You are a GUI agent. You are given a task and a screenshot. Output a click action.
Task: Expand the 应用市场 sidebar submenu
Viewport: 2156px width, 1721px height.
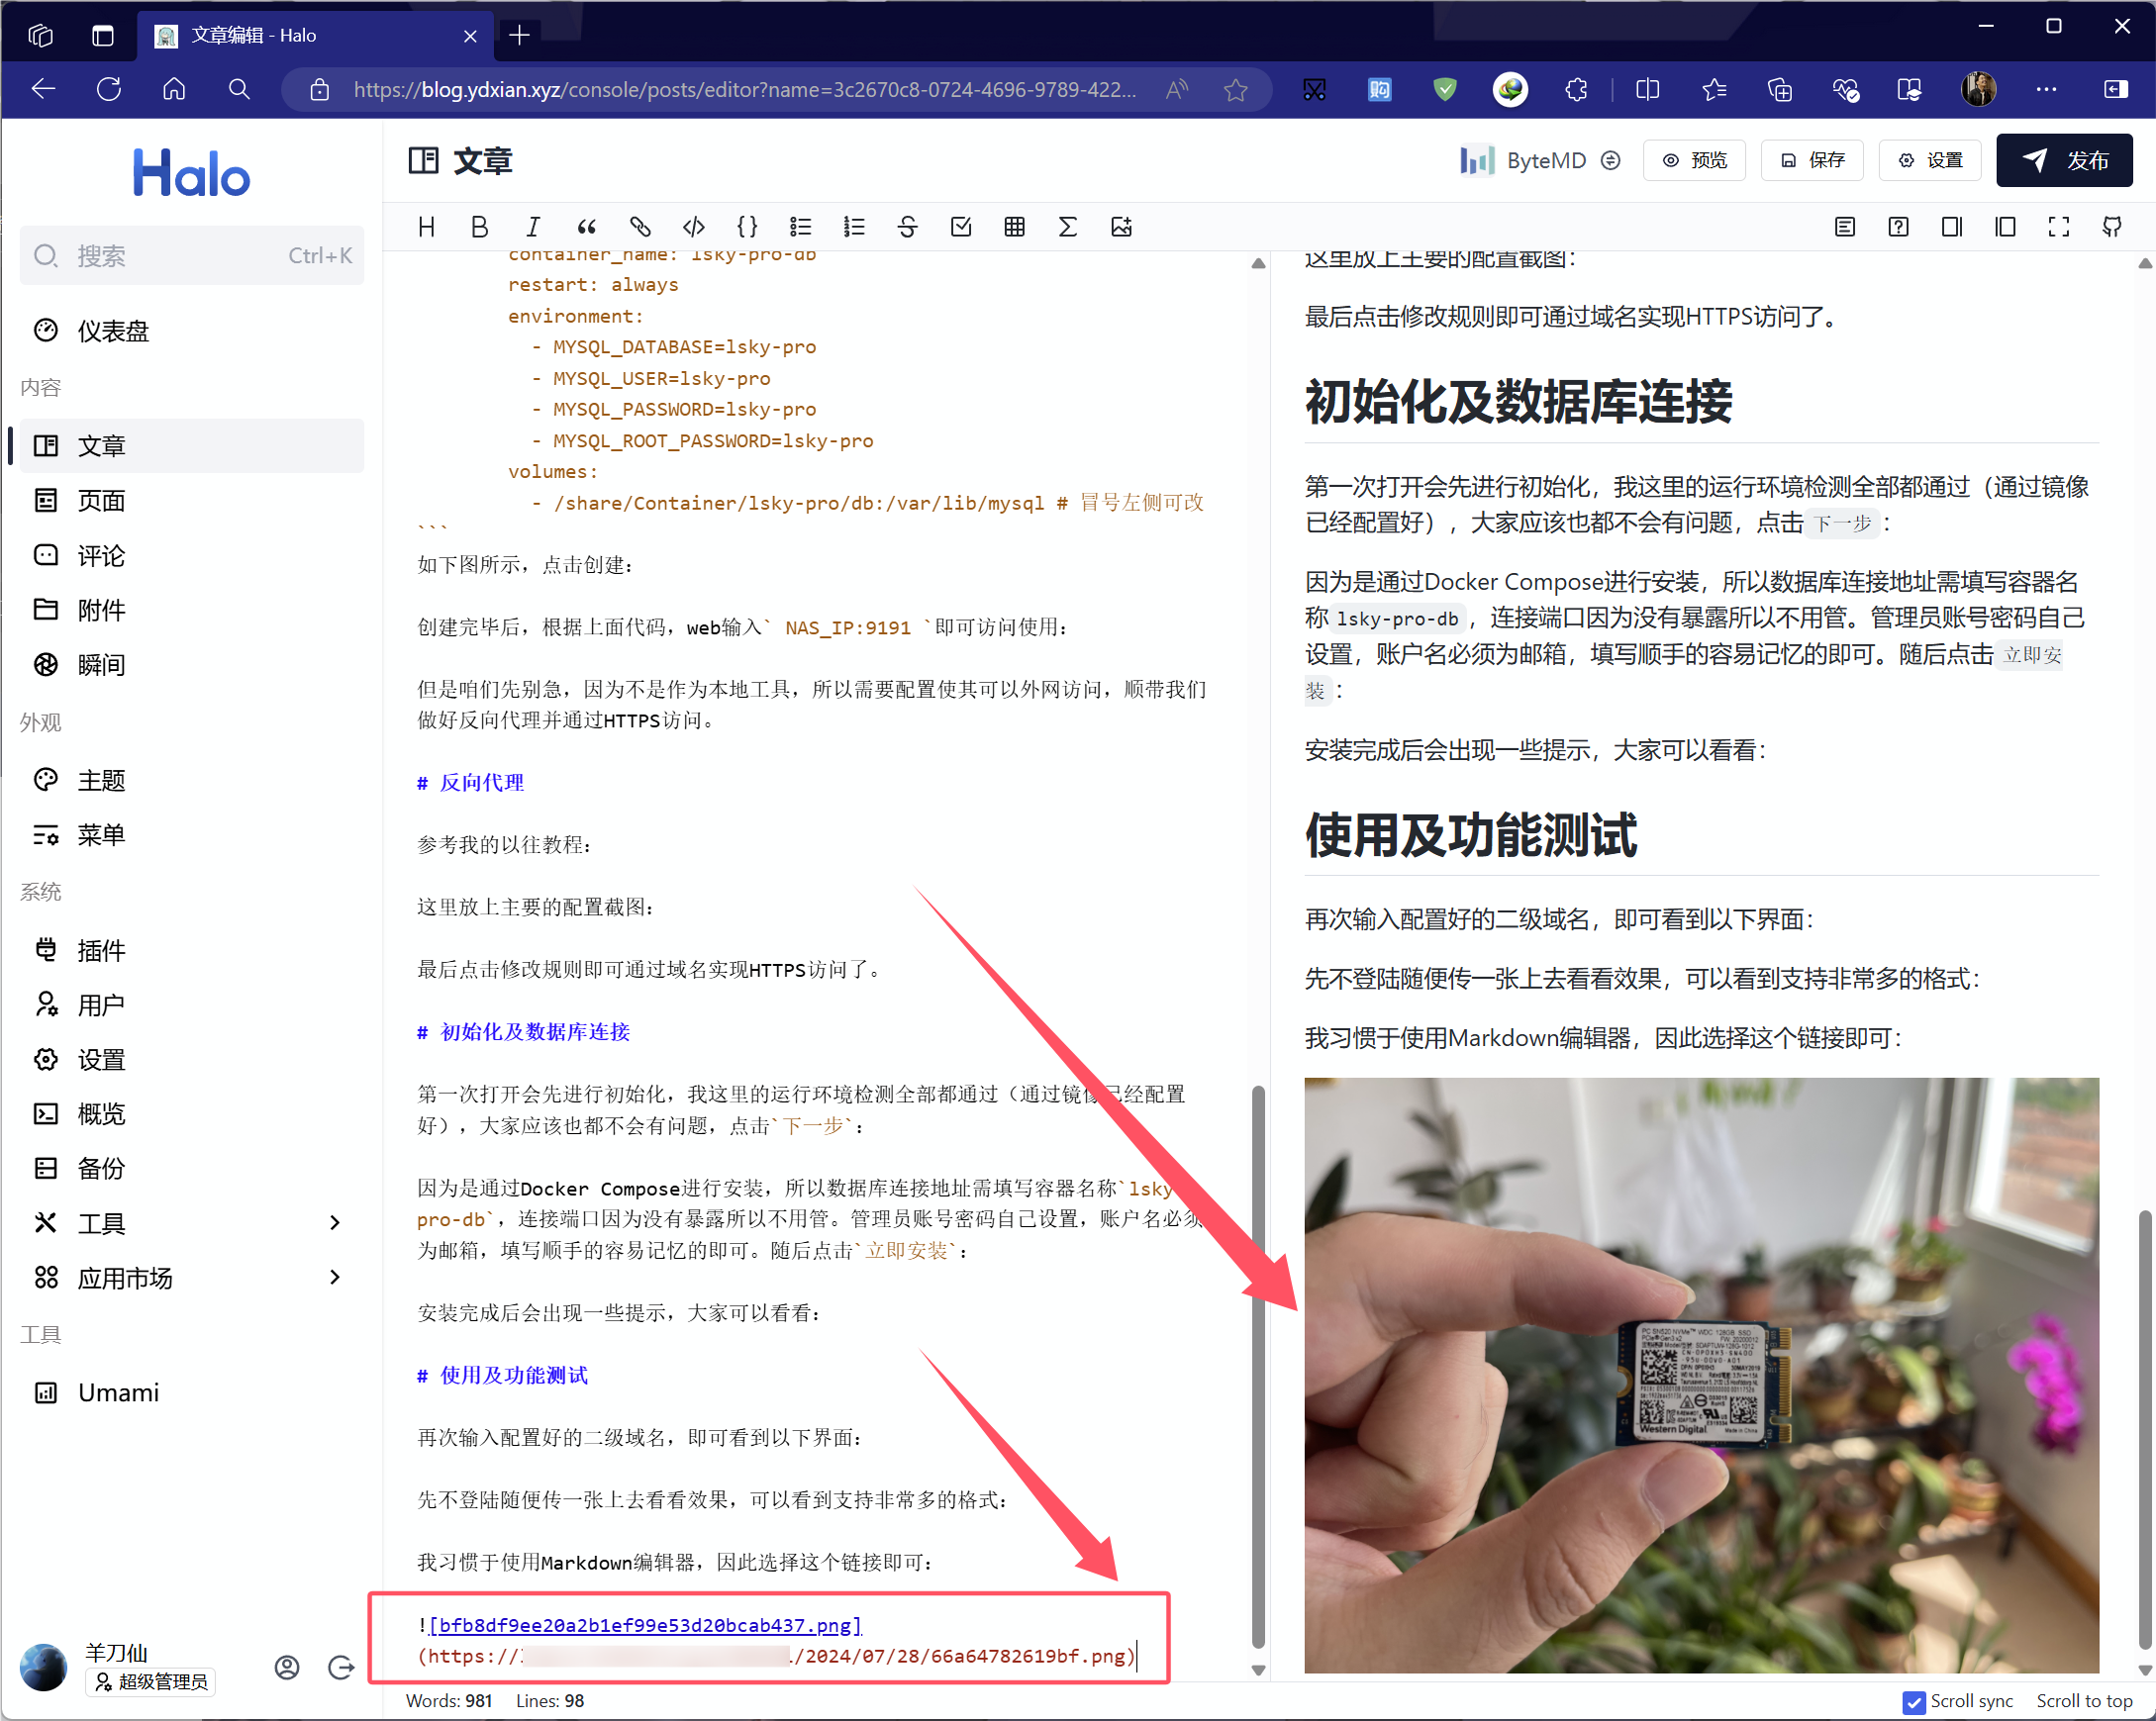(335, 1277)
